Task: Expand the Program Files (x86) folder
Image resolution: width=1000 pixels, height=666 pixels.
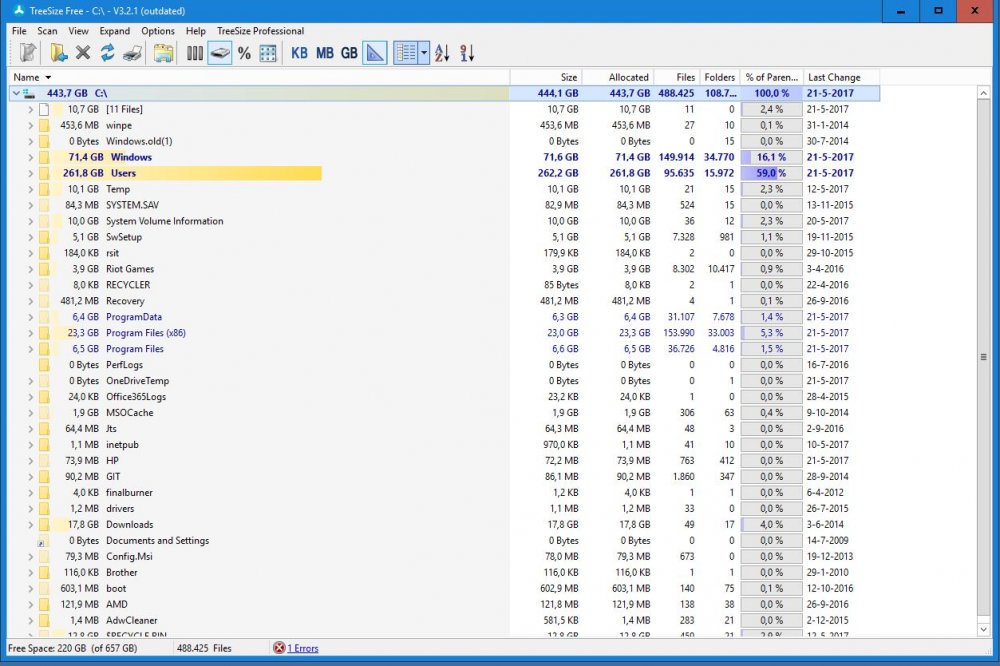Action: click(30, 333)
